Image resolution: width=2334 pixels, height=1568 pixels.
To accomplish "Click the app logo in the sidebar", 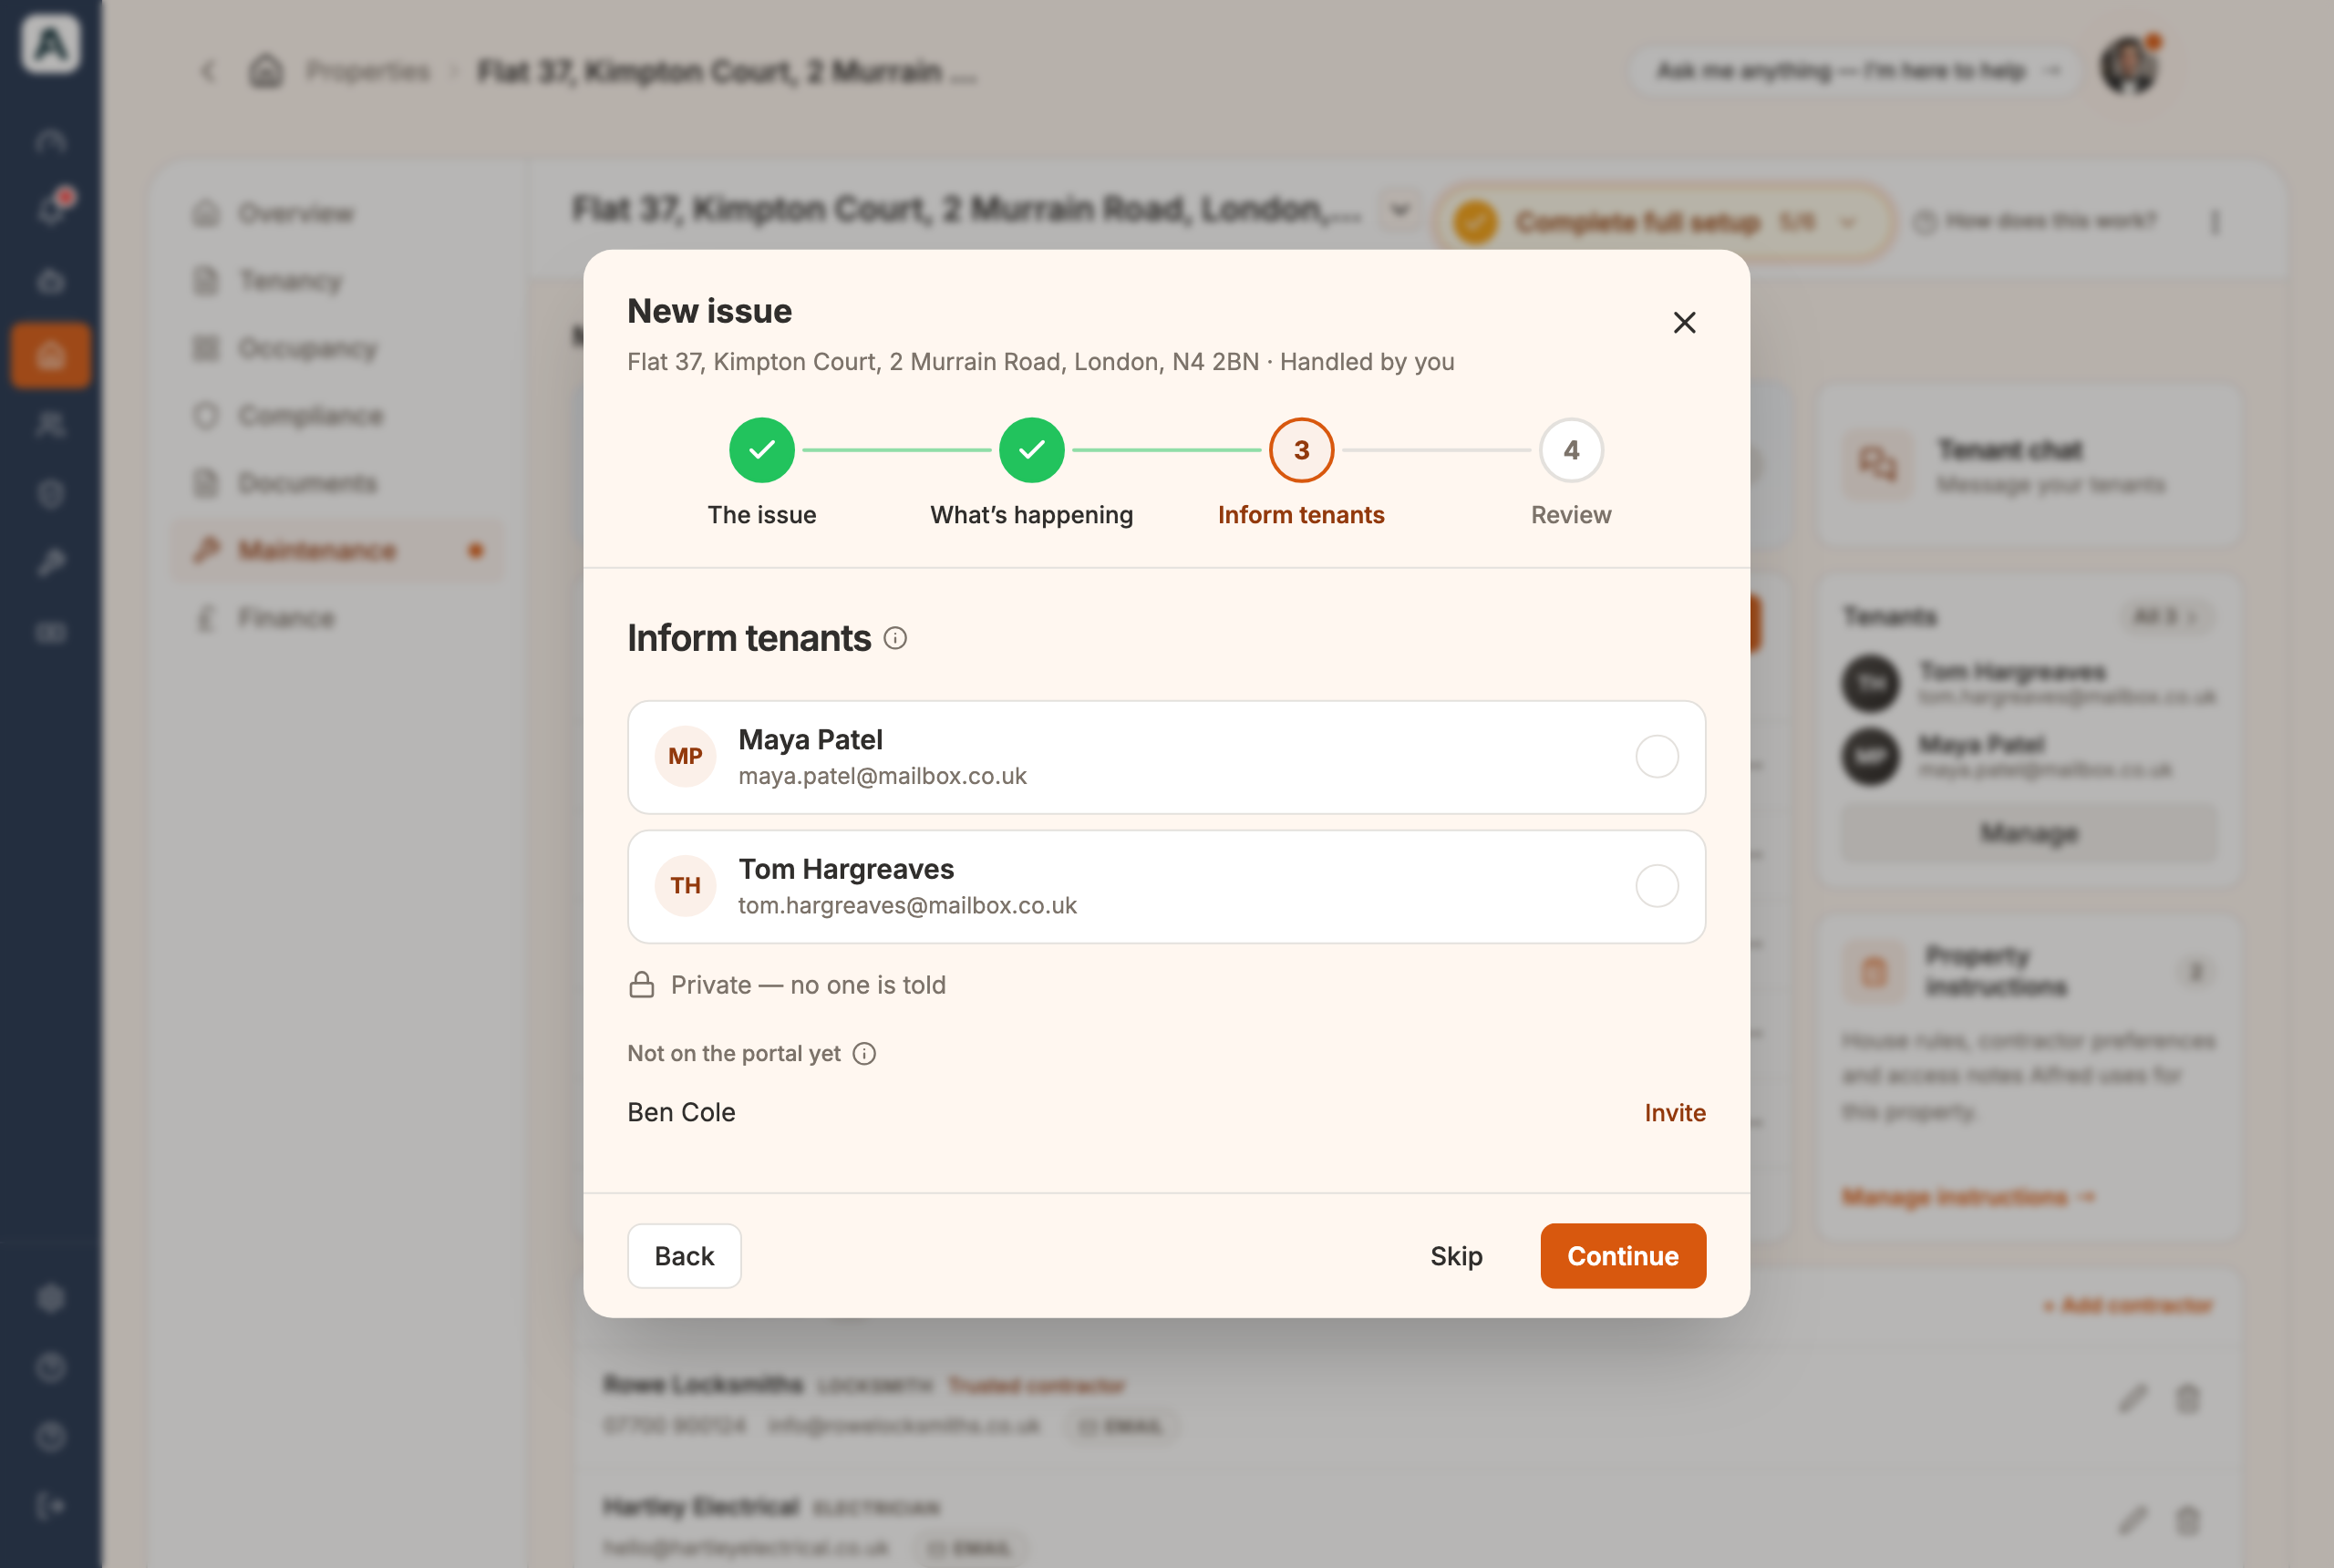I will pyautogui.click(x=50, y=44).
